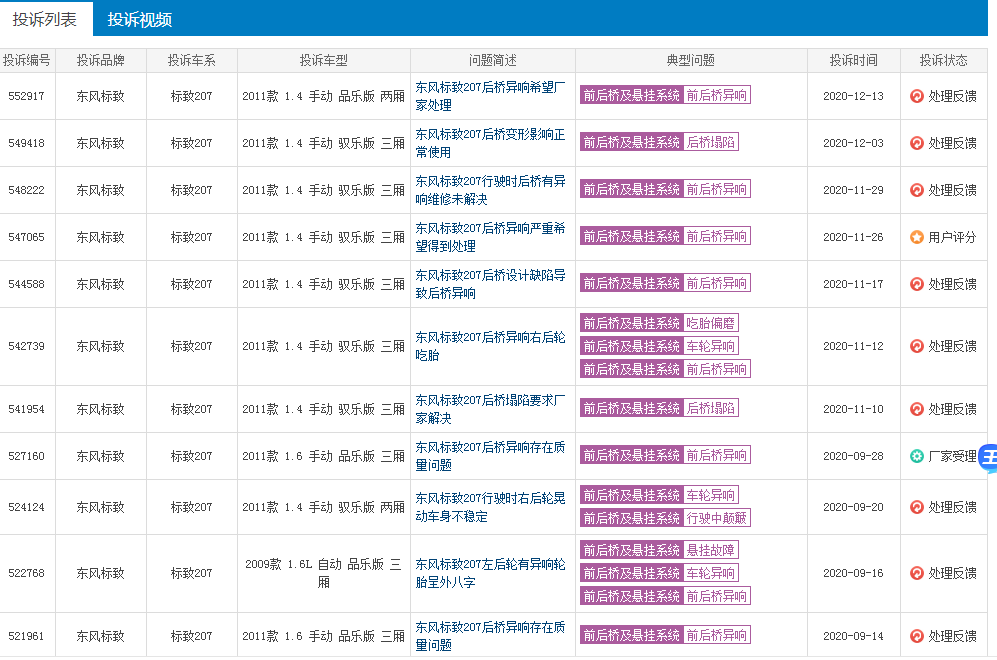Open complaint link 东风标致207后桥异响右后轮吃胎

click(490, 346)
